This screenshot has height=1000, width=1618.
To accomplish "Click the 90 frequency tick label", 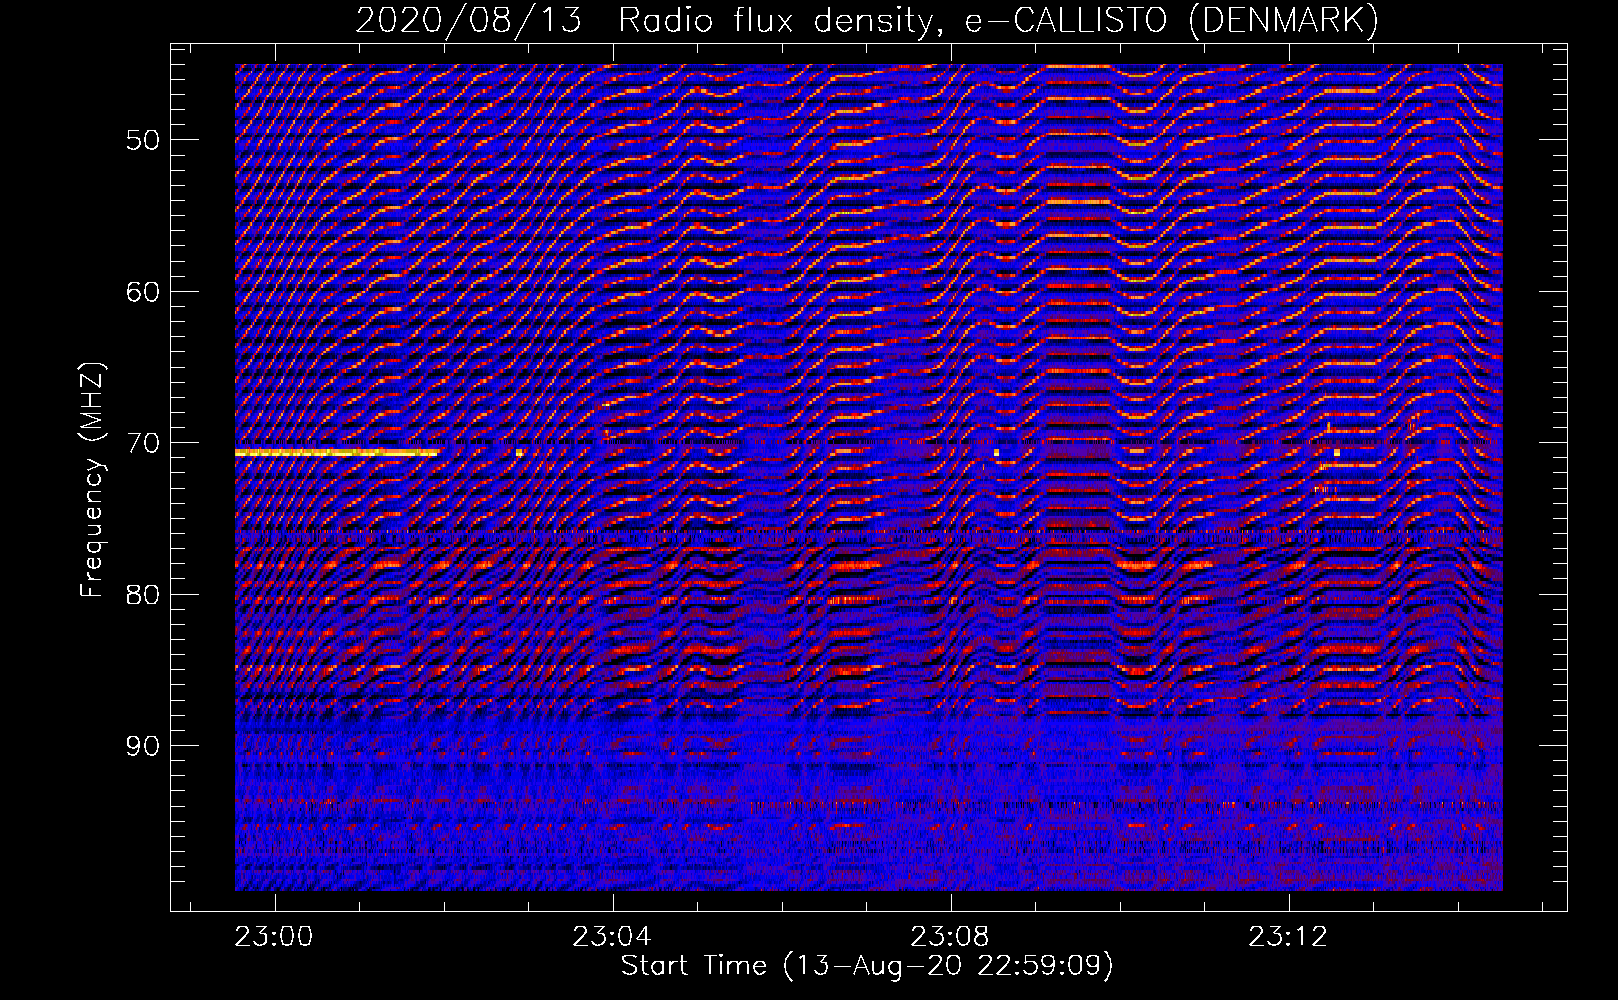I will coord(143,746).
